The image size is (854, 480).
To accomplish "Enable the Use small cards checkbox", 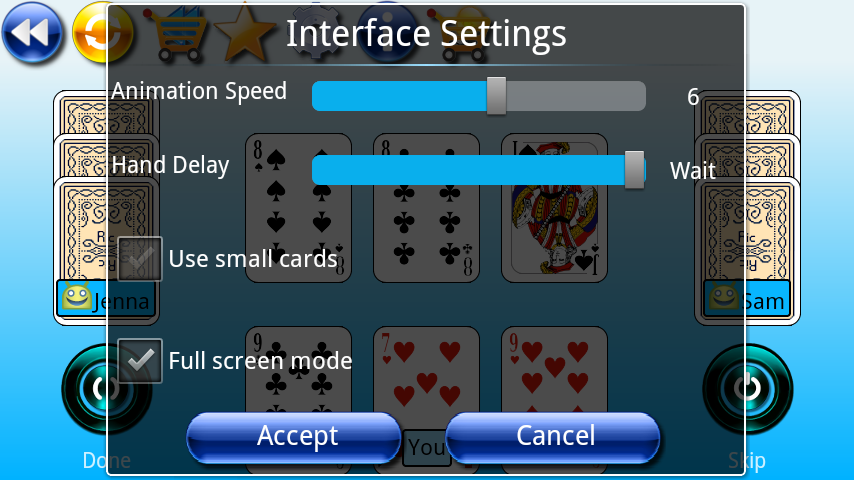I will click(140, 259).
